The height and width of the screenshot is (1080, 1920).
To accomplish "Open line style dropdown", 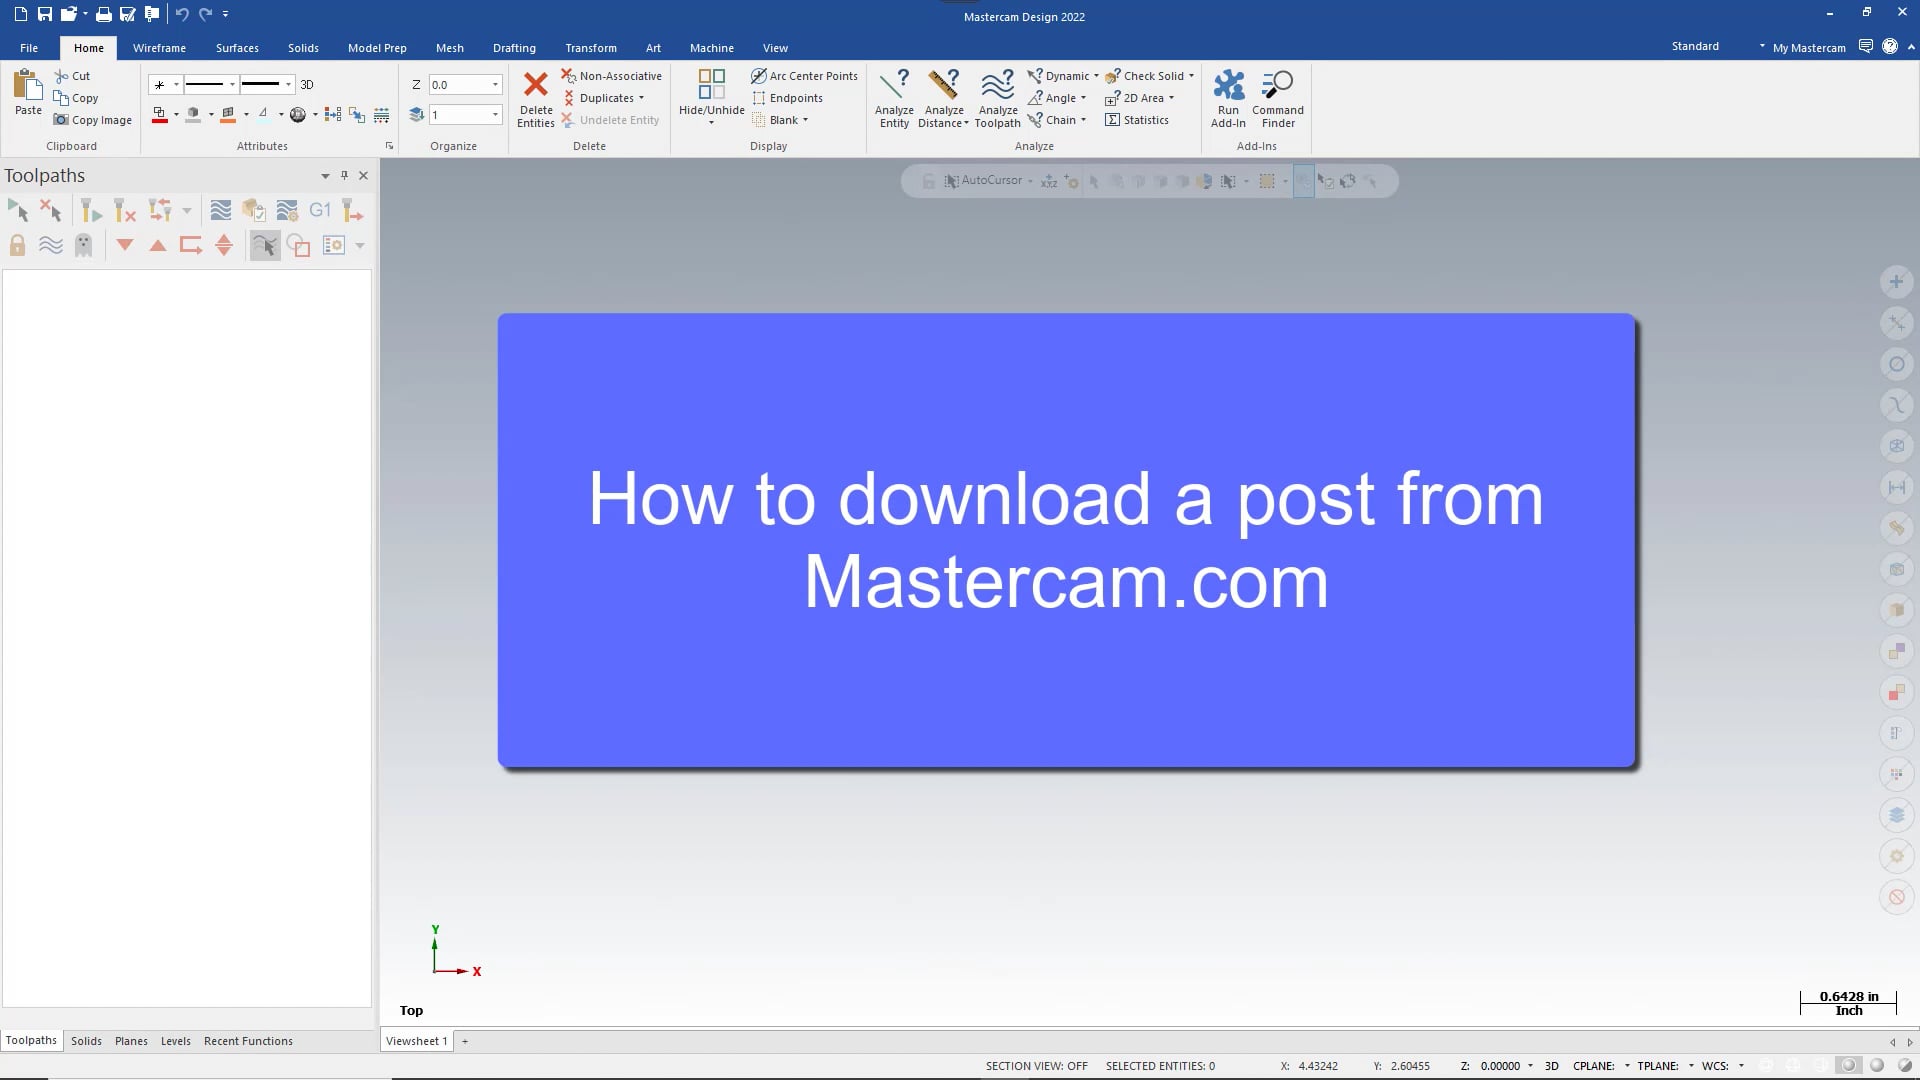I will tap(232, 85).
